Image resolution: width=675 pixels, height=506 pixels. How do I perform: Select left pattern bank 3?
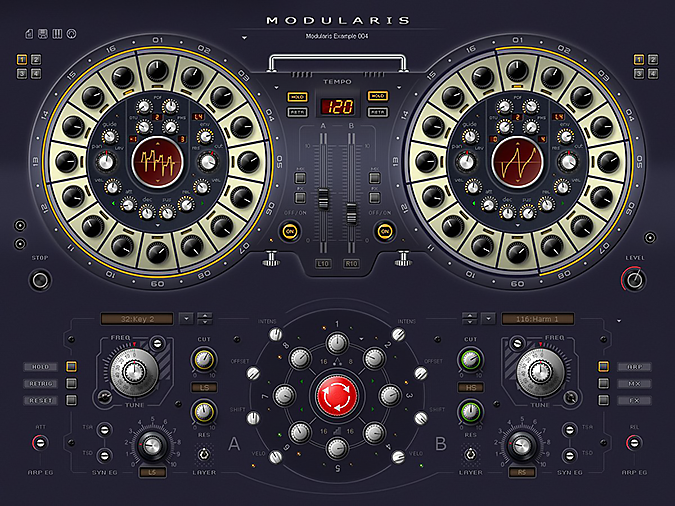tap(22, 74)
